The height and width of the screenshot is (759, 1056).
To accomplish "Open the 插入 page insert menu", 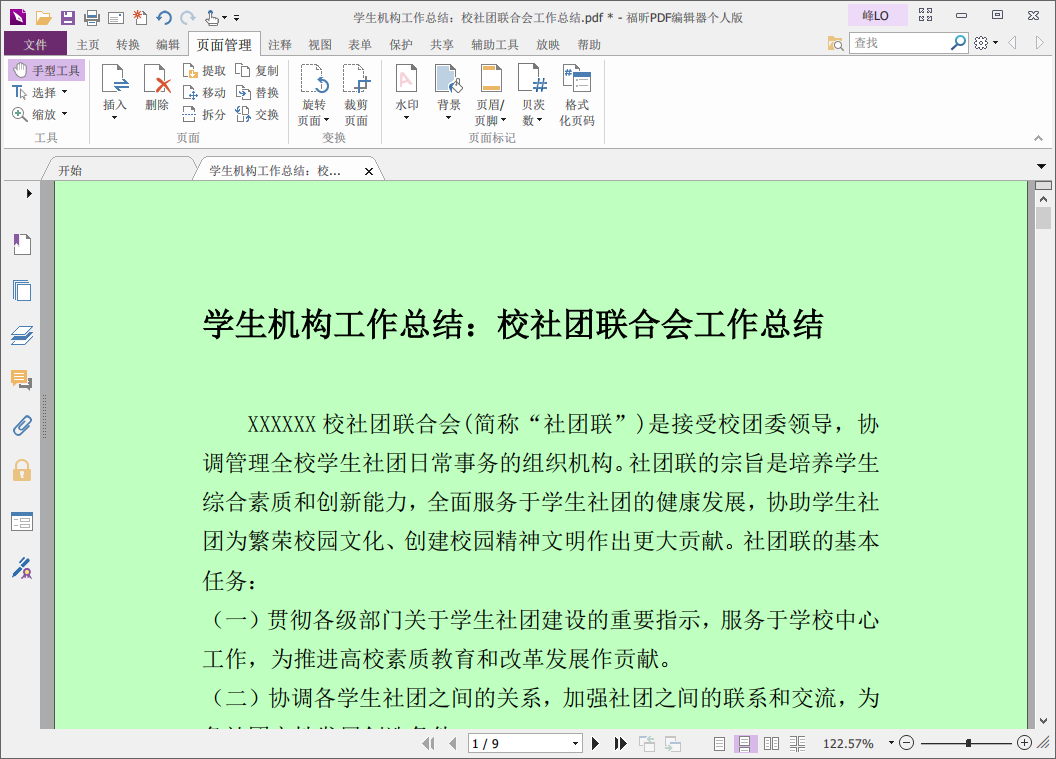I will tap(114, 93).
